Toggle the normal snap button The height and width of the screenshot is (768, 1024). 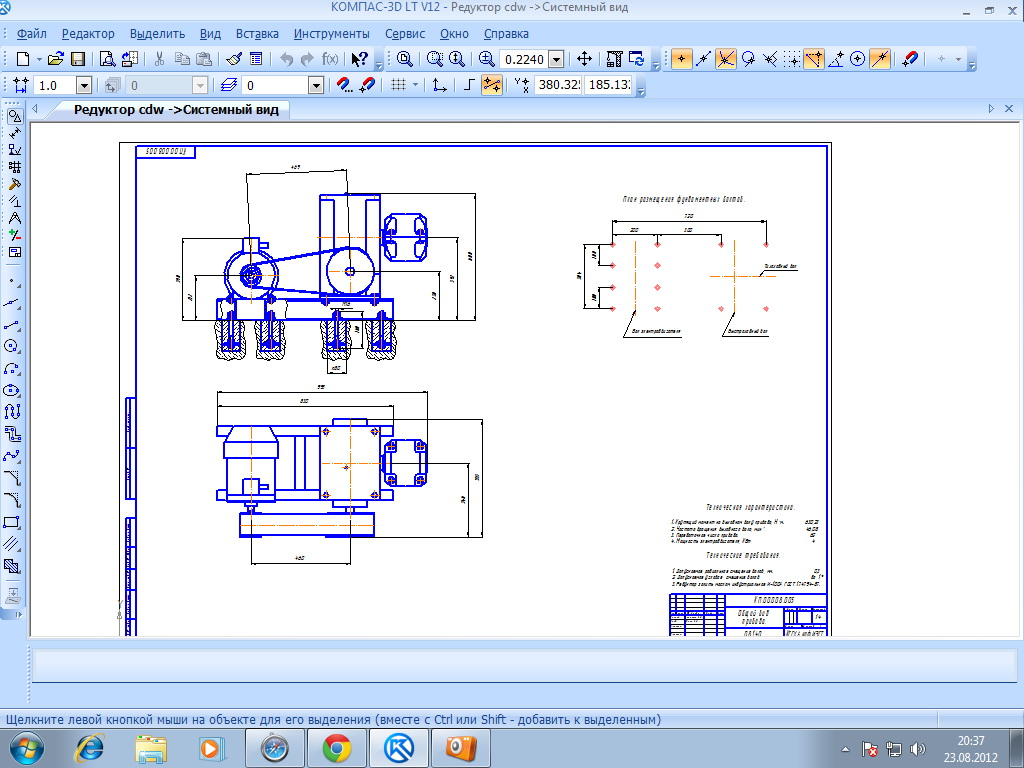click(x=771, y=59)
